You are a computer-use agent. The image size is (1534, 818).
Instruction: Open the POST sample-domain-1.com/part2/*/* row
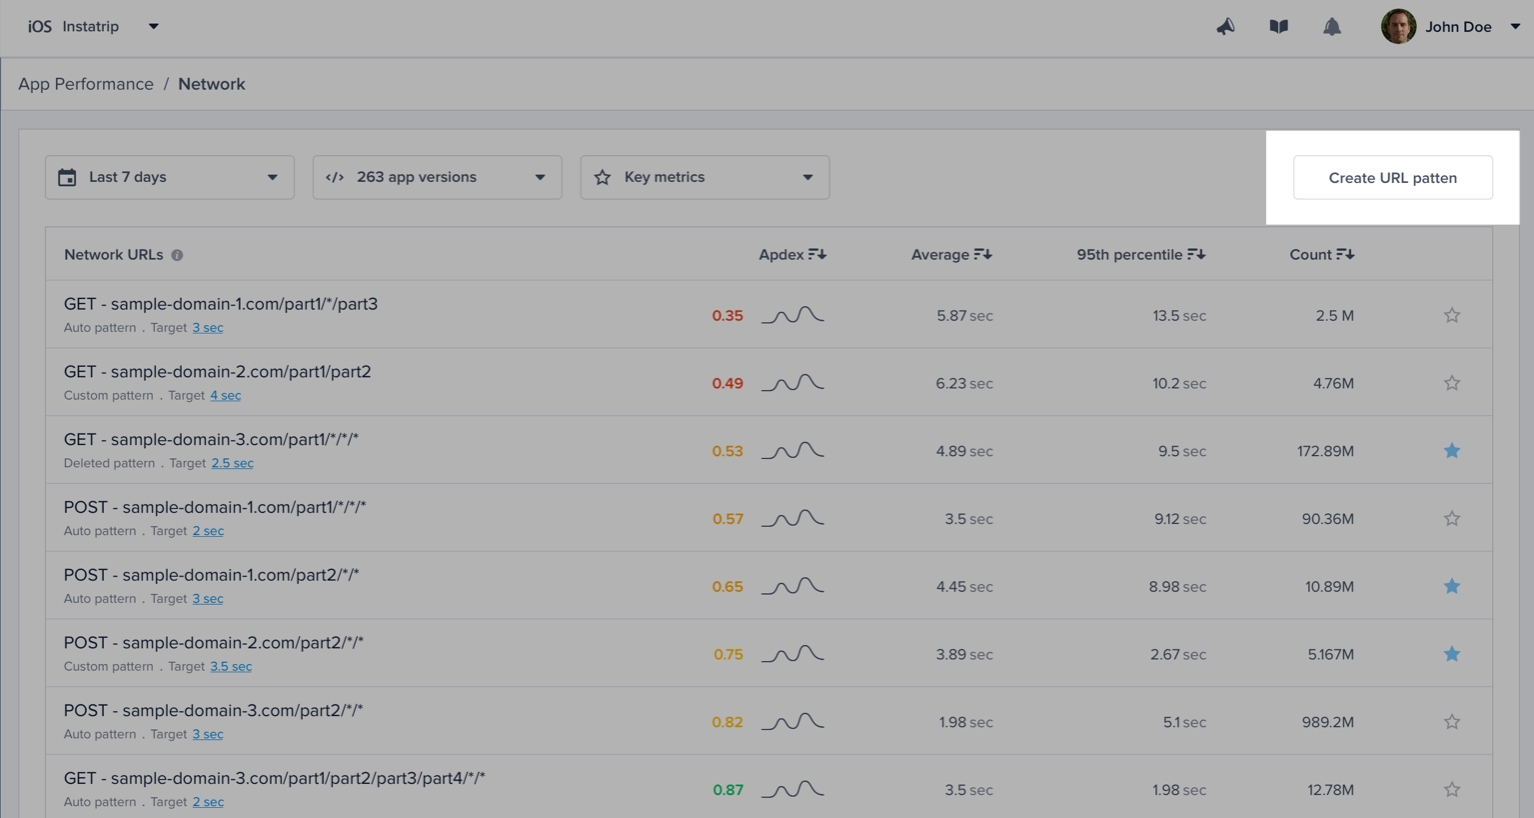(211, 575)
